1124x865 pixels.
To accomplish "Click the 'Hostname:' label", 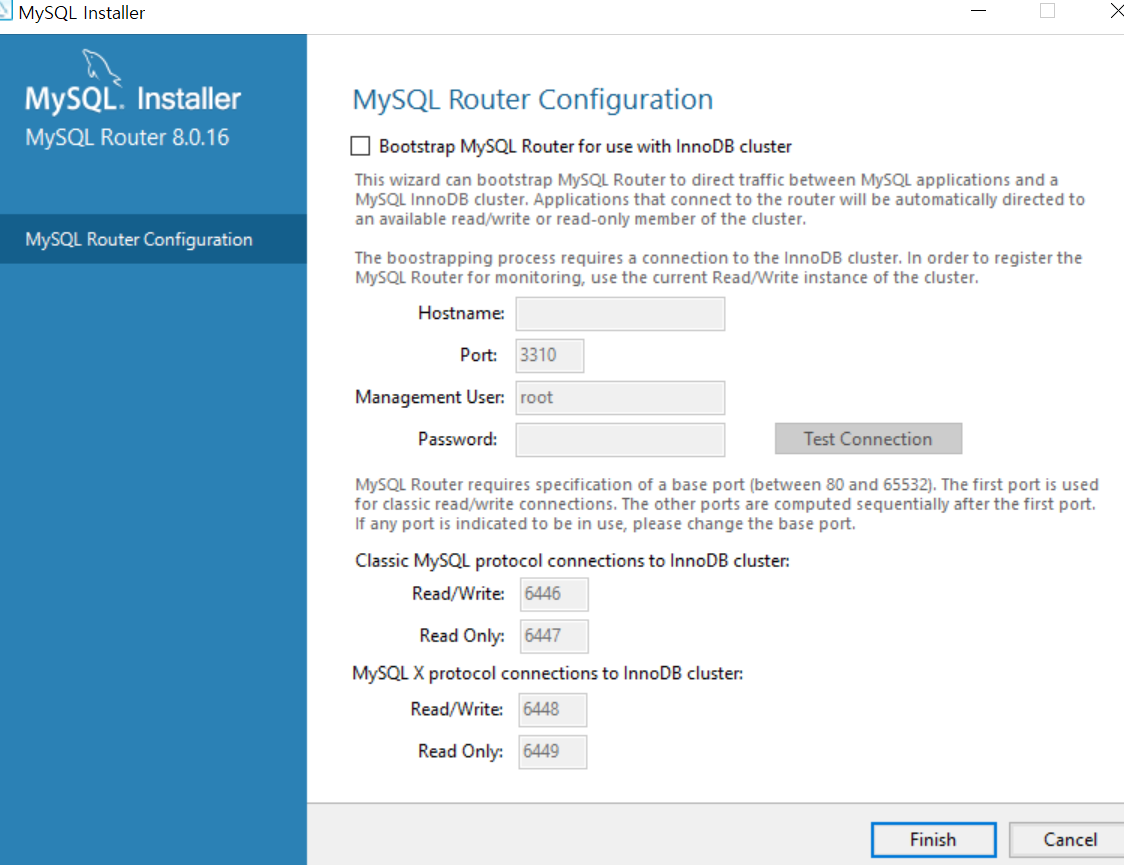I will tap(461, 313).
